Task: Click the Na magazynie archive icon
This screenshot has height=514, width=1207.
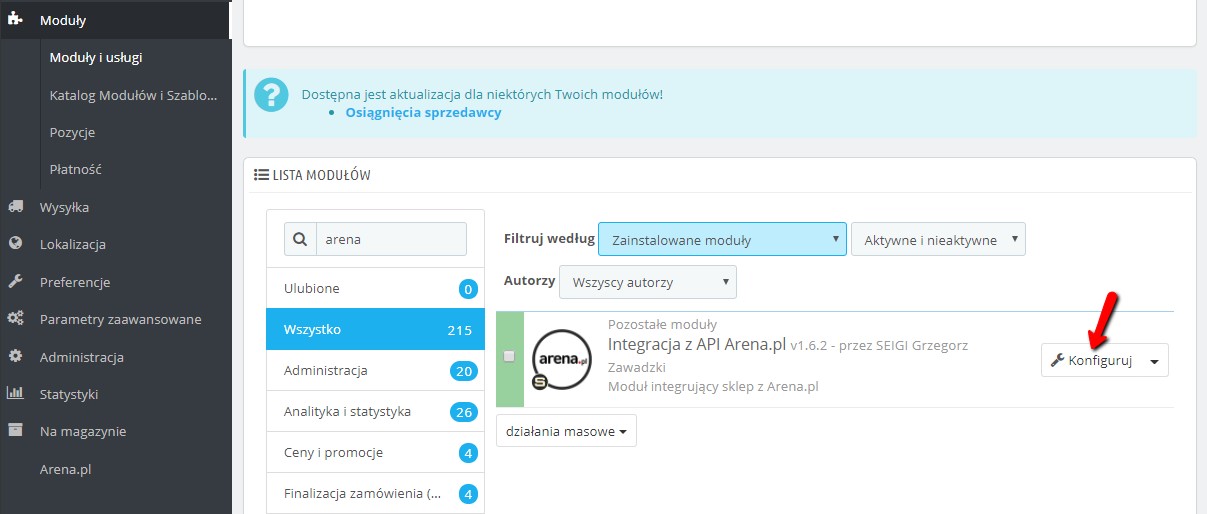Action: tap(15, 431)
